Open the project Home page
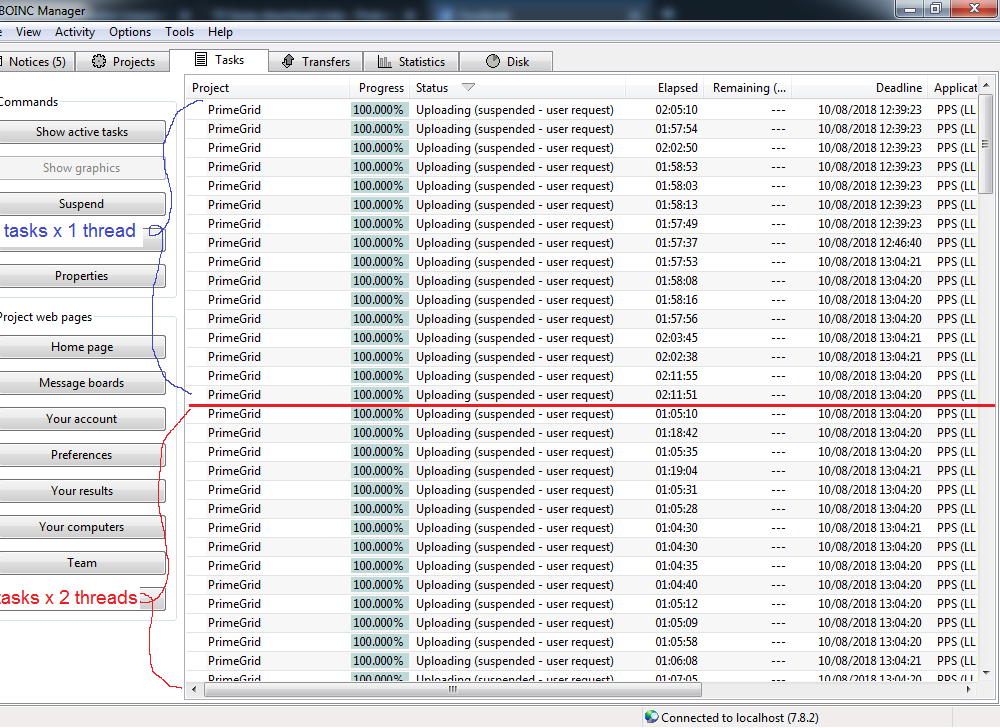 (82, 347)
